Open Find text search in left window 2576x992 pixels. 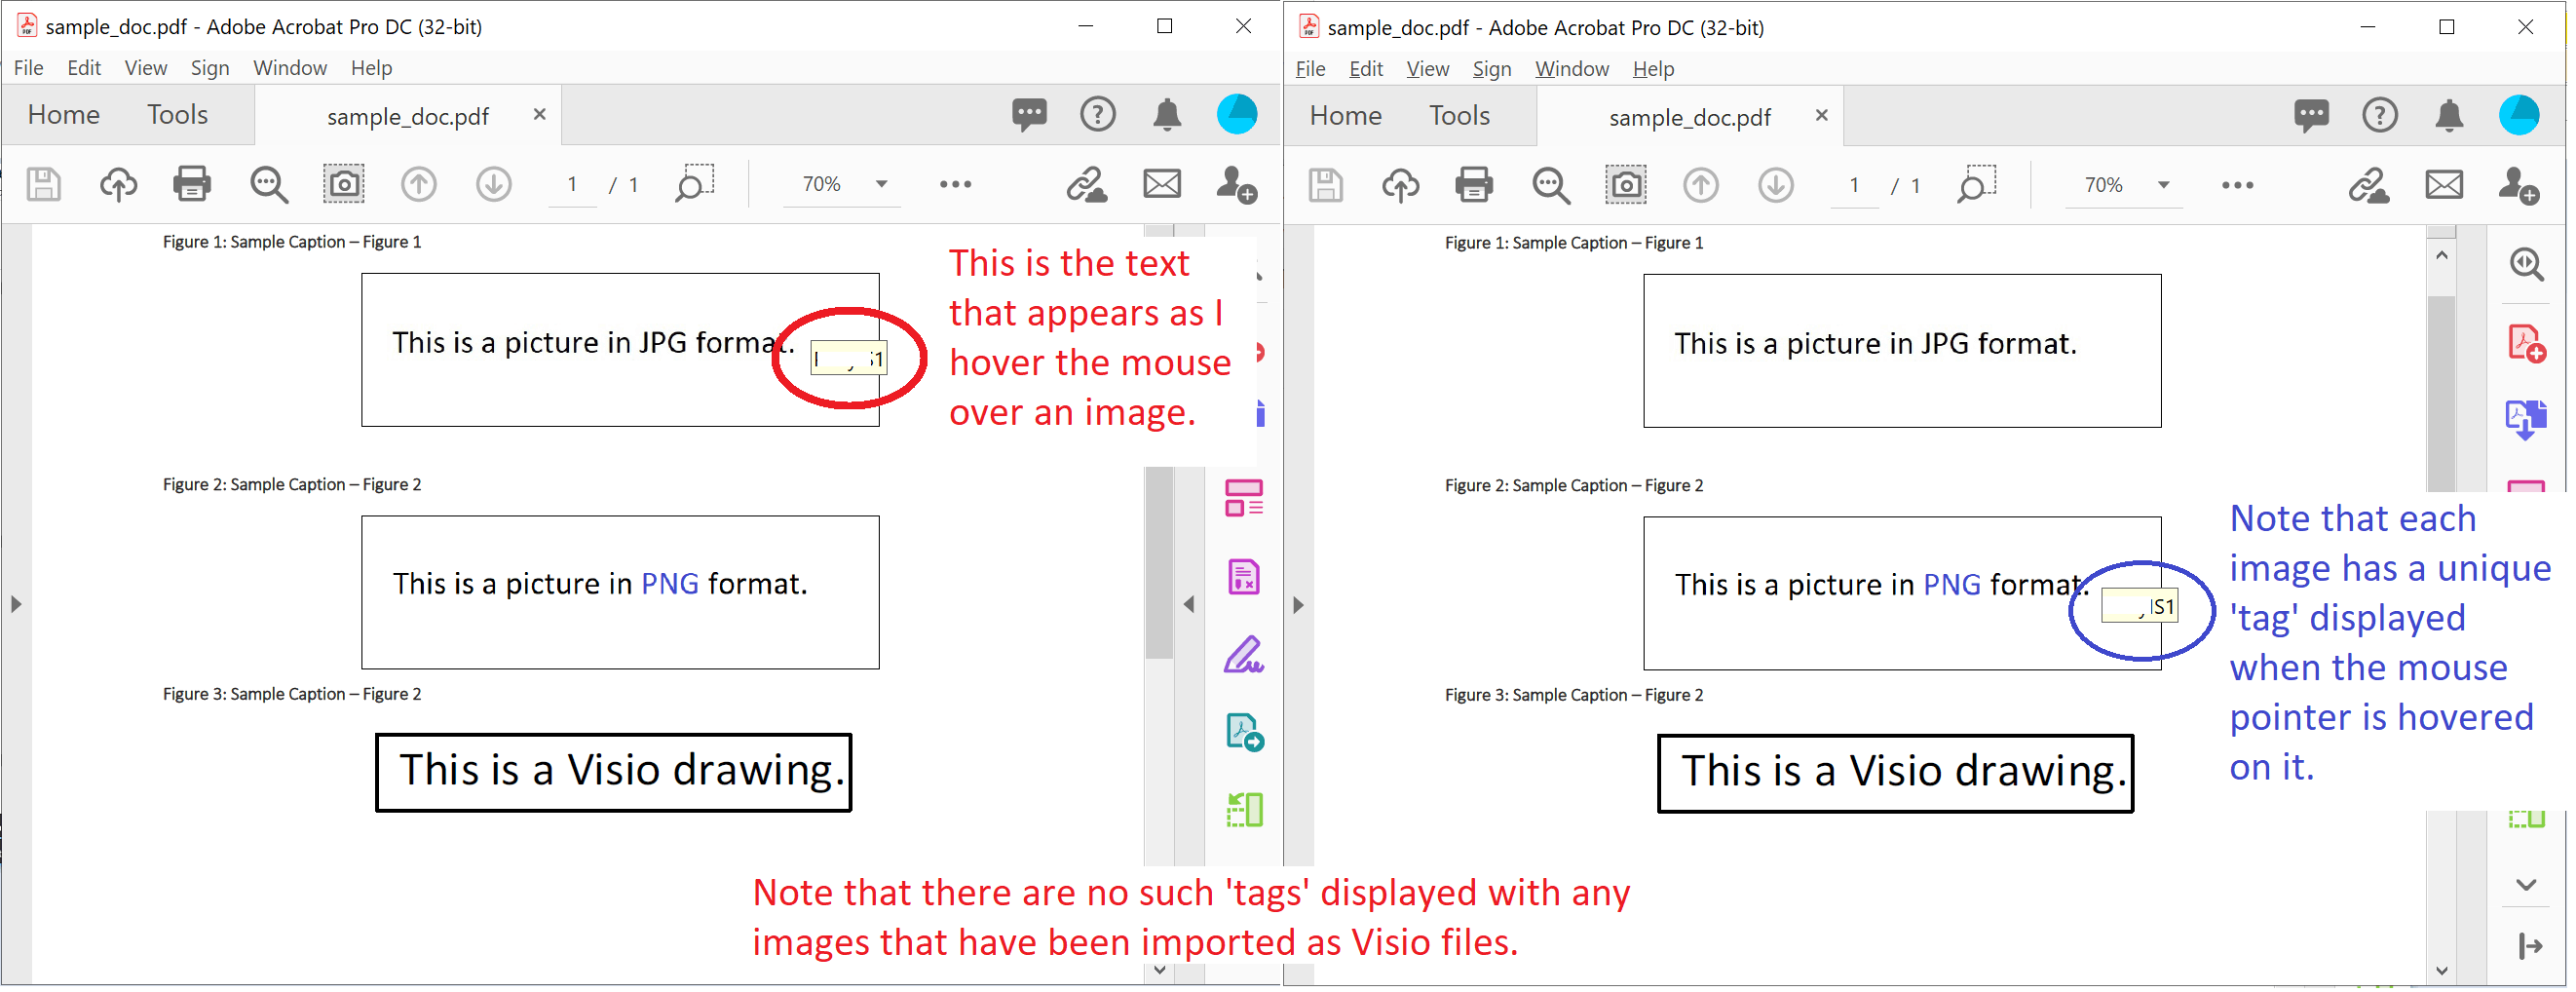269,185
